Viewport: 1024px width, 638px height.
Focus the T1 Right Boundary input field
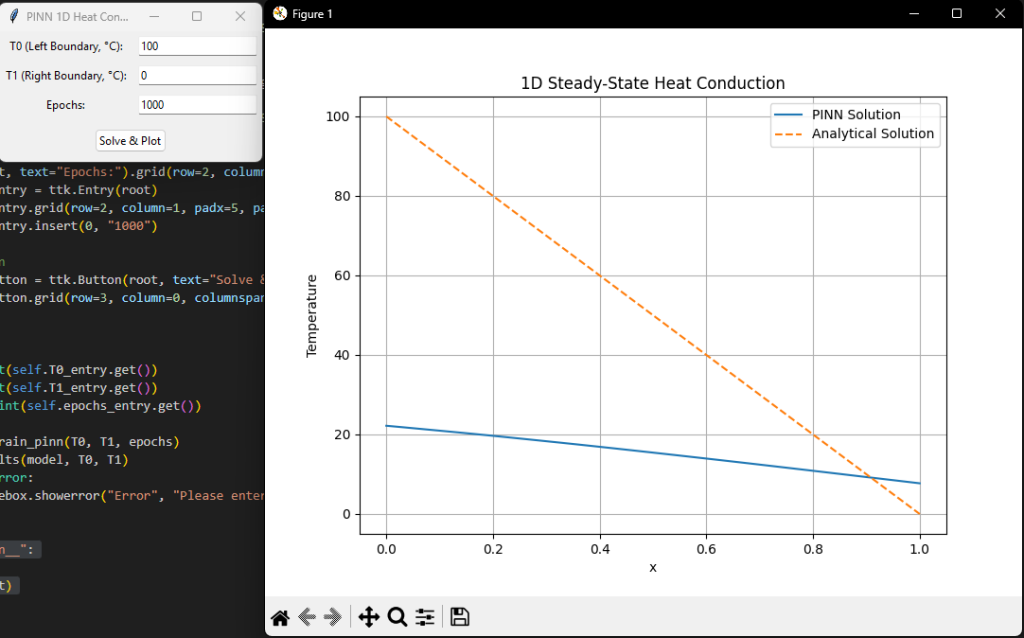pyautogui.click(x=197, y=75)
